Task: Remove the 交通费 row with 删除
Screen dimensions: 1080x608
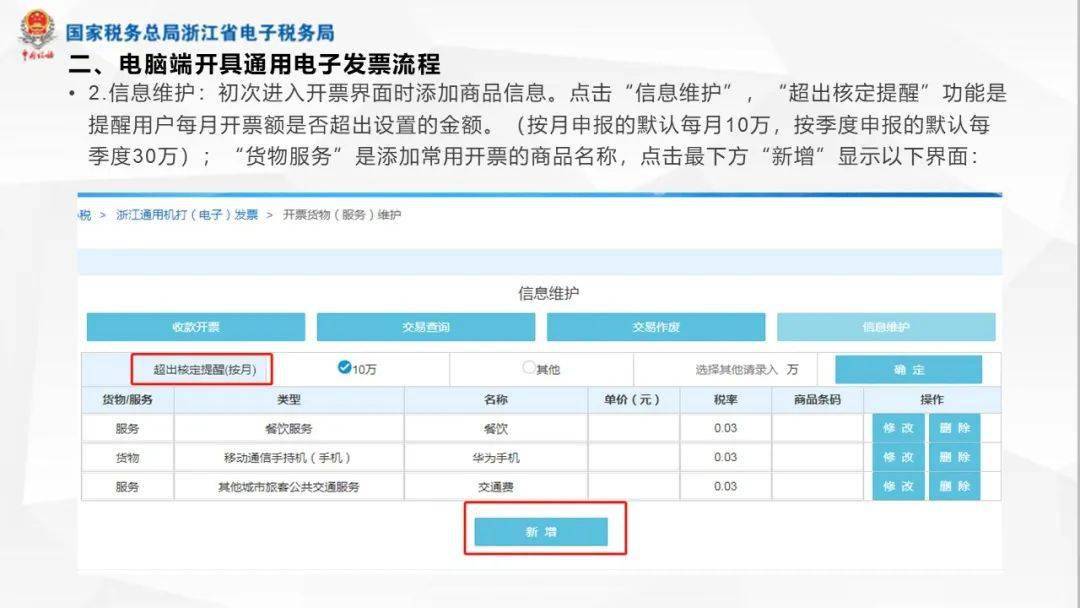Action: click(x=953, y=487)
